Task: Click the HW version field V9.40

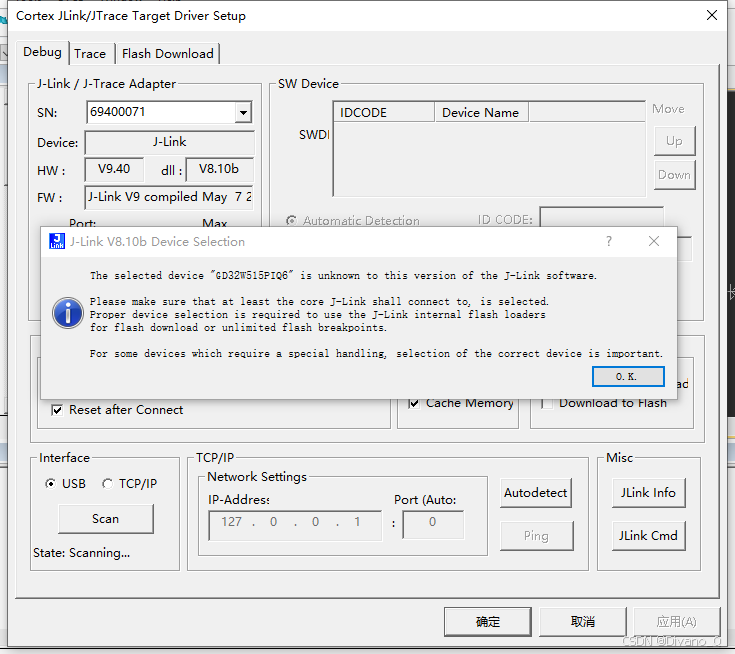Action: point(114,169)
